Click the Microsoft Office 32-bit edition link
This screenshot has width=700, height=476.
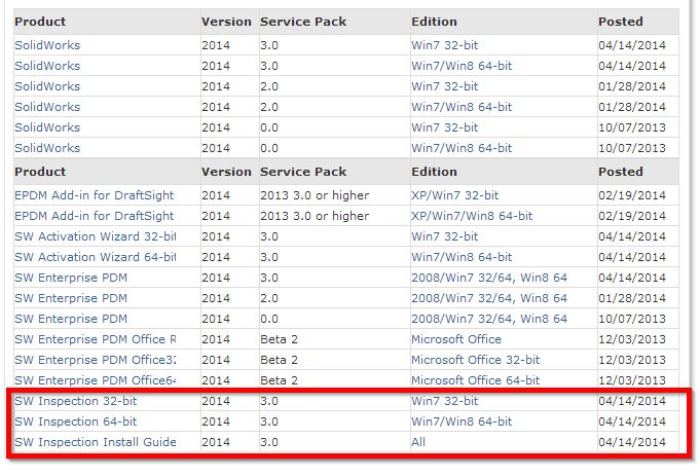[x=476, y=359]
